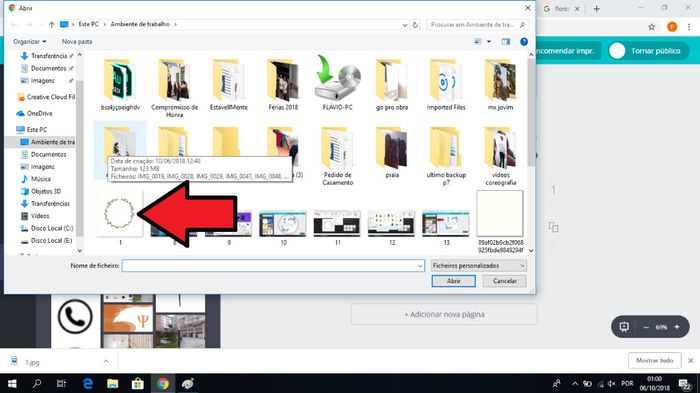Search in Ambiente de trabalho field
Image resolution: width=700 pixels, height=393 pixels.
pos(477,25)
